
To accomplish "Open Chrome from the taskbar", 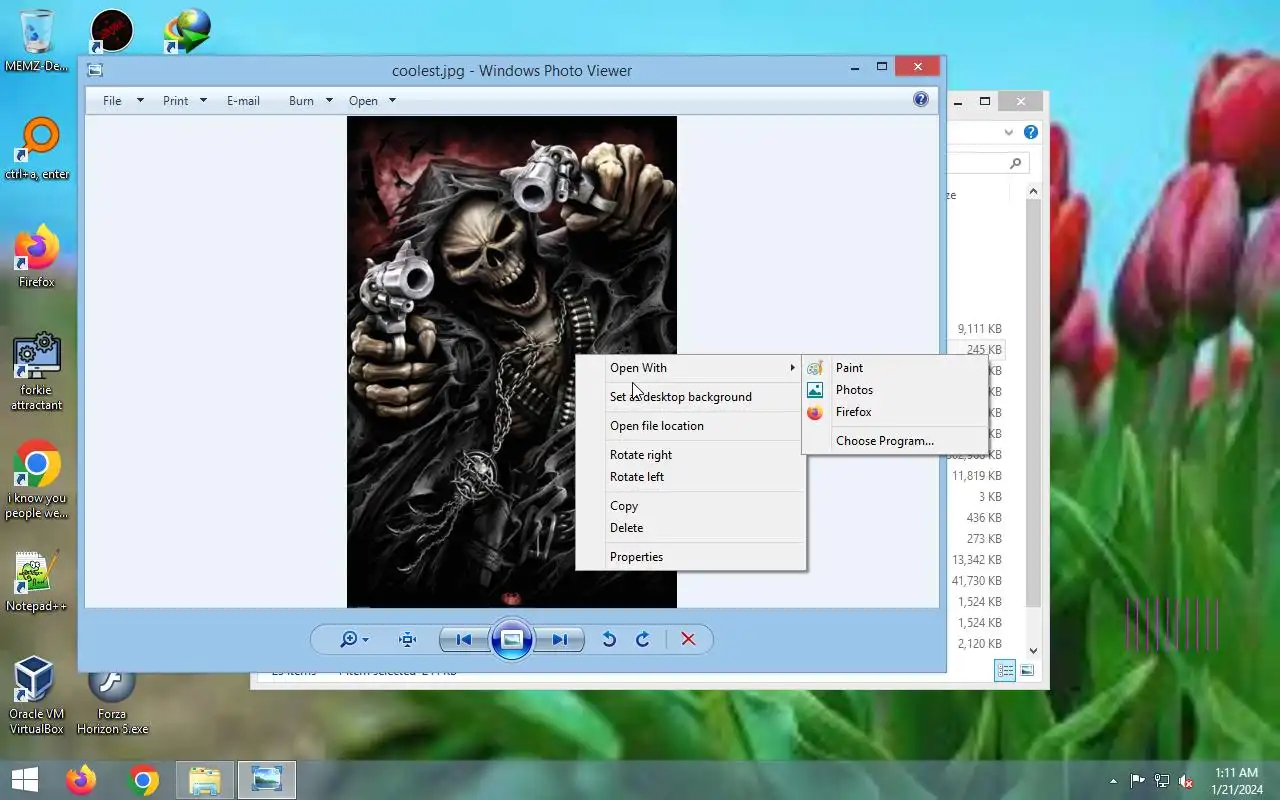I will coord(143,780).
